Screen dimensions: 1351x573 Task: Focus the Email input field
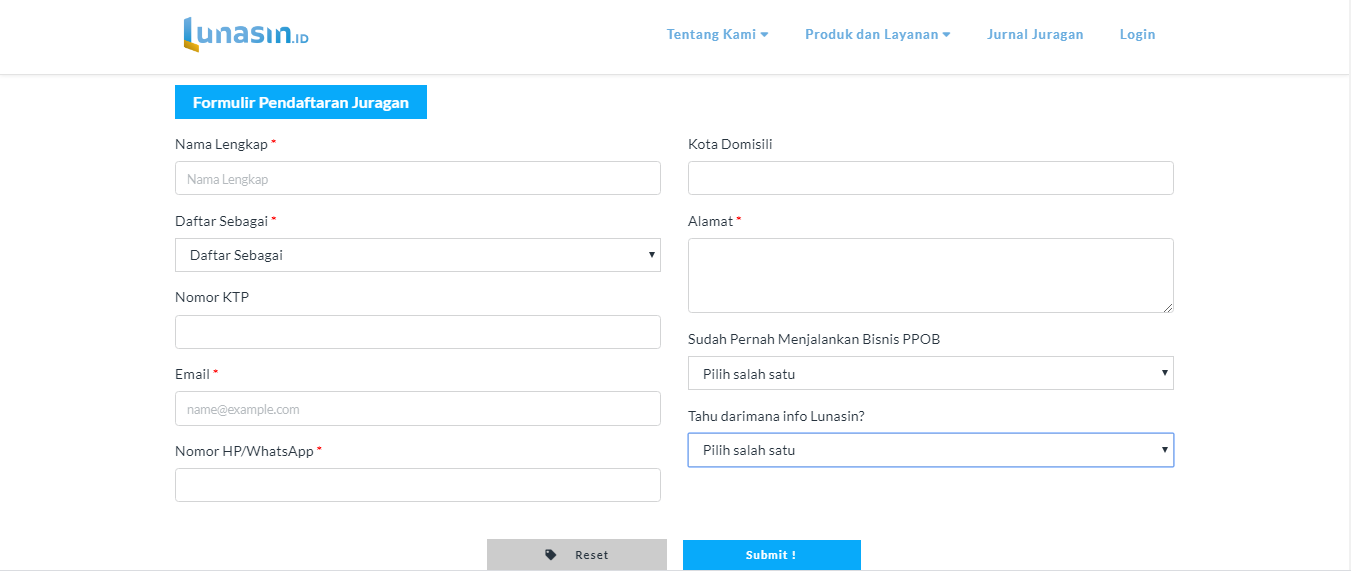[418, 409]
